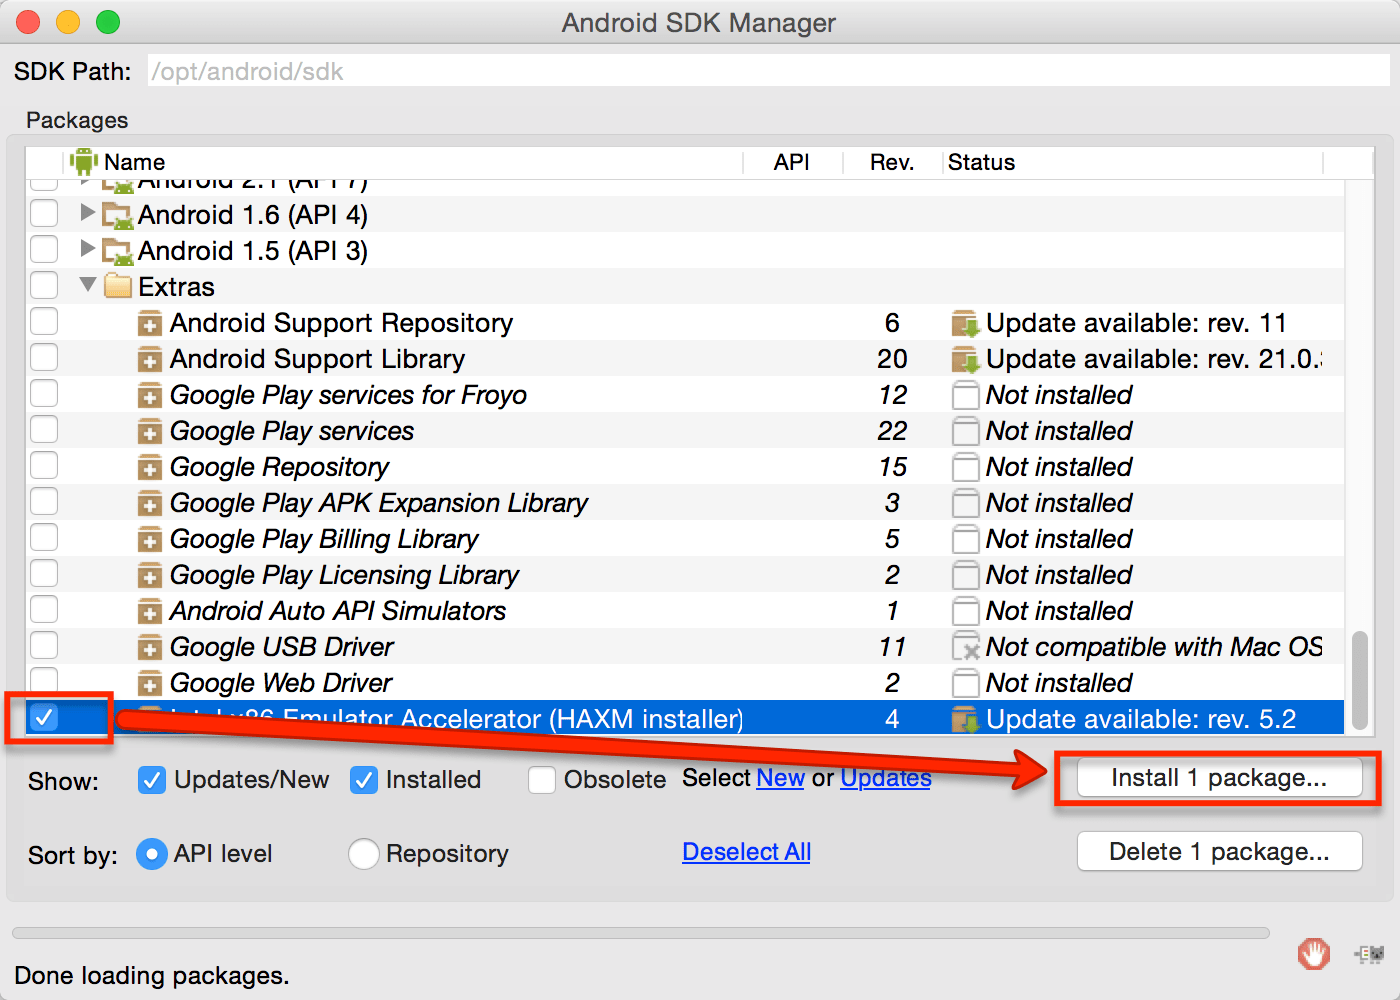Select the Google USB Driver row name

pos(282,647)
